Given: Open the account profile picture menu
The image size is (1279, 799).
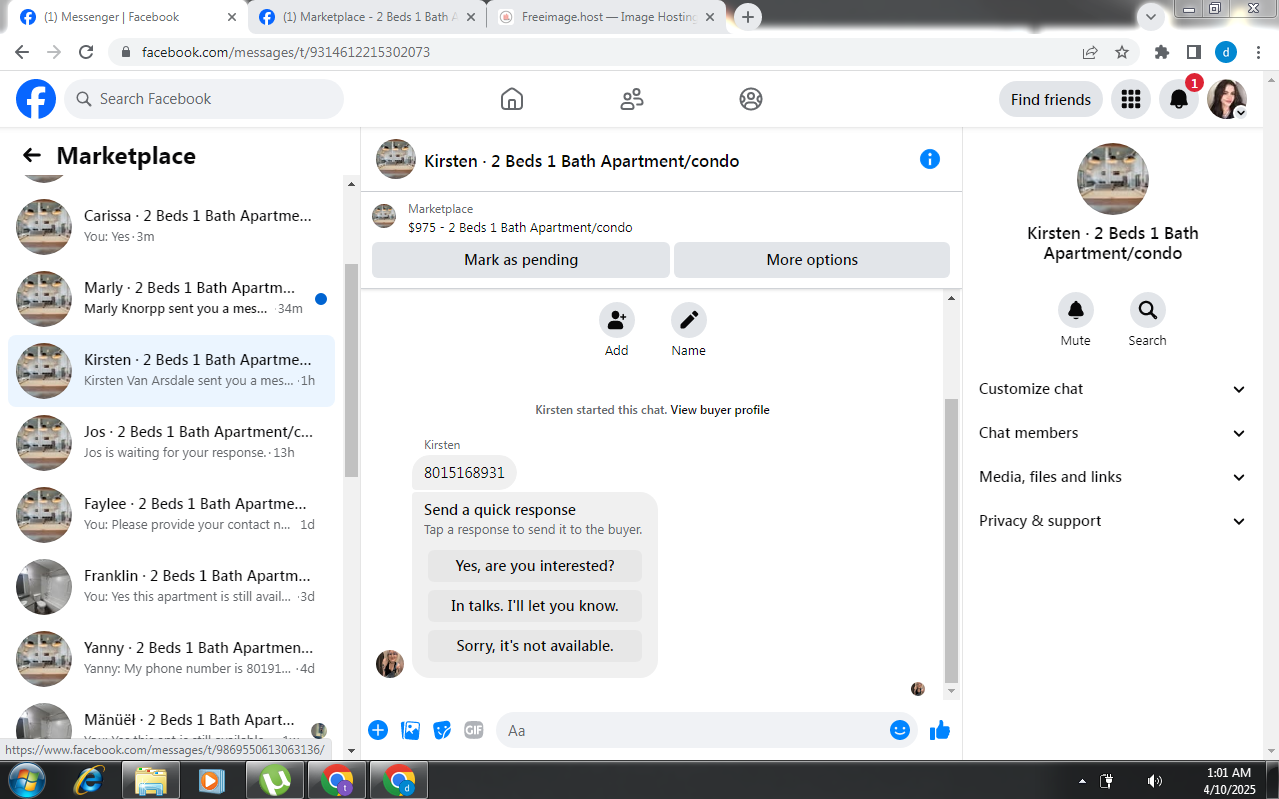Looking at the screenshot, I should click(1227, 99).
